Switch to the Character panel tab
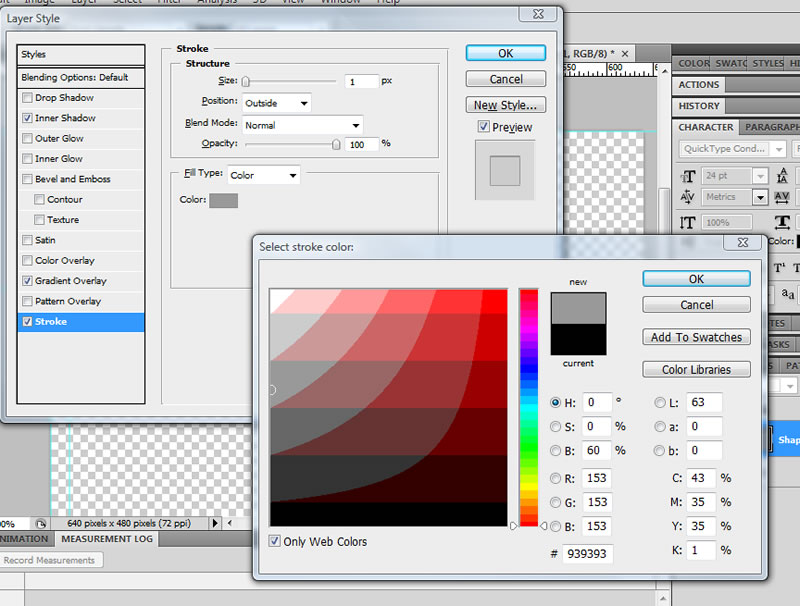The image size is (800, 606). [x=706, y=127]
